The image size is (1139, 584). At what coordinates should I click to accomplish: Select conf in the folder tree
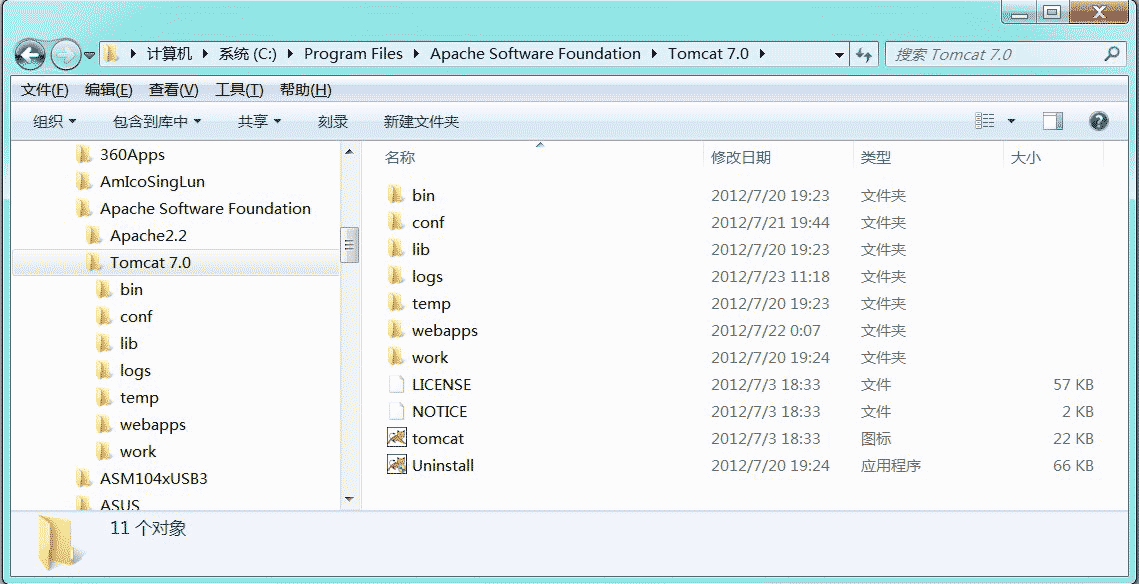pyautogui.click(x=137, y=317)
